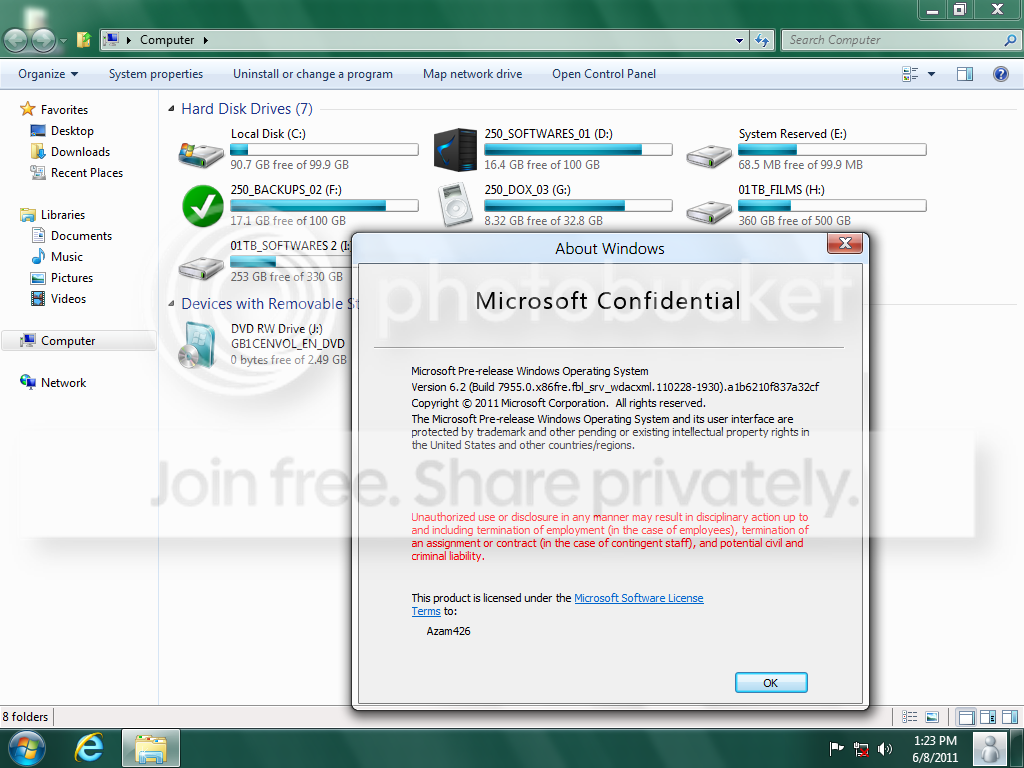Select Computer in navigation pane
This screenshot has height=768, width=1024.
point(78,340)
